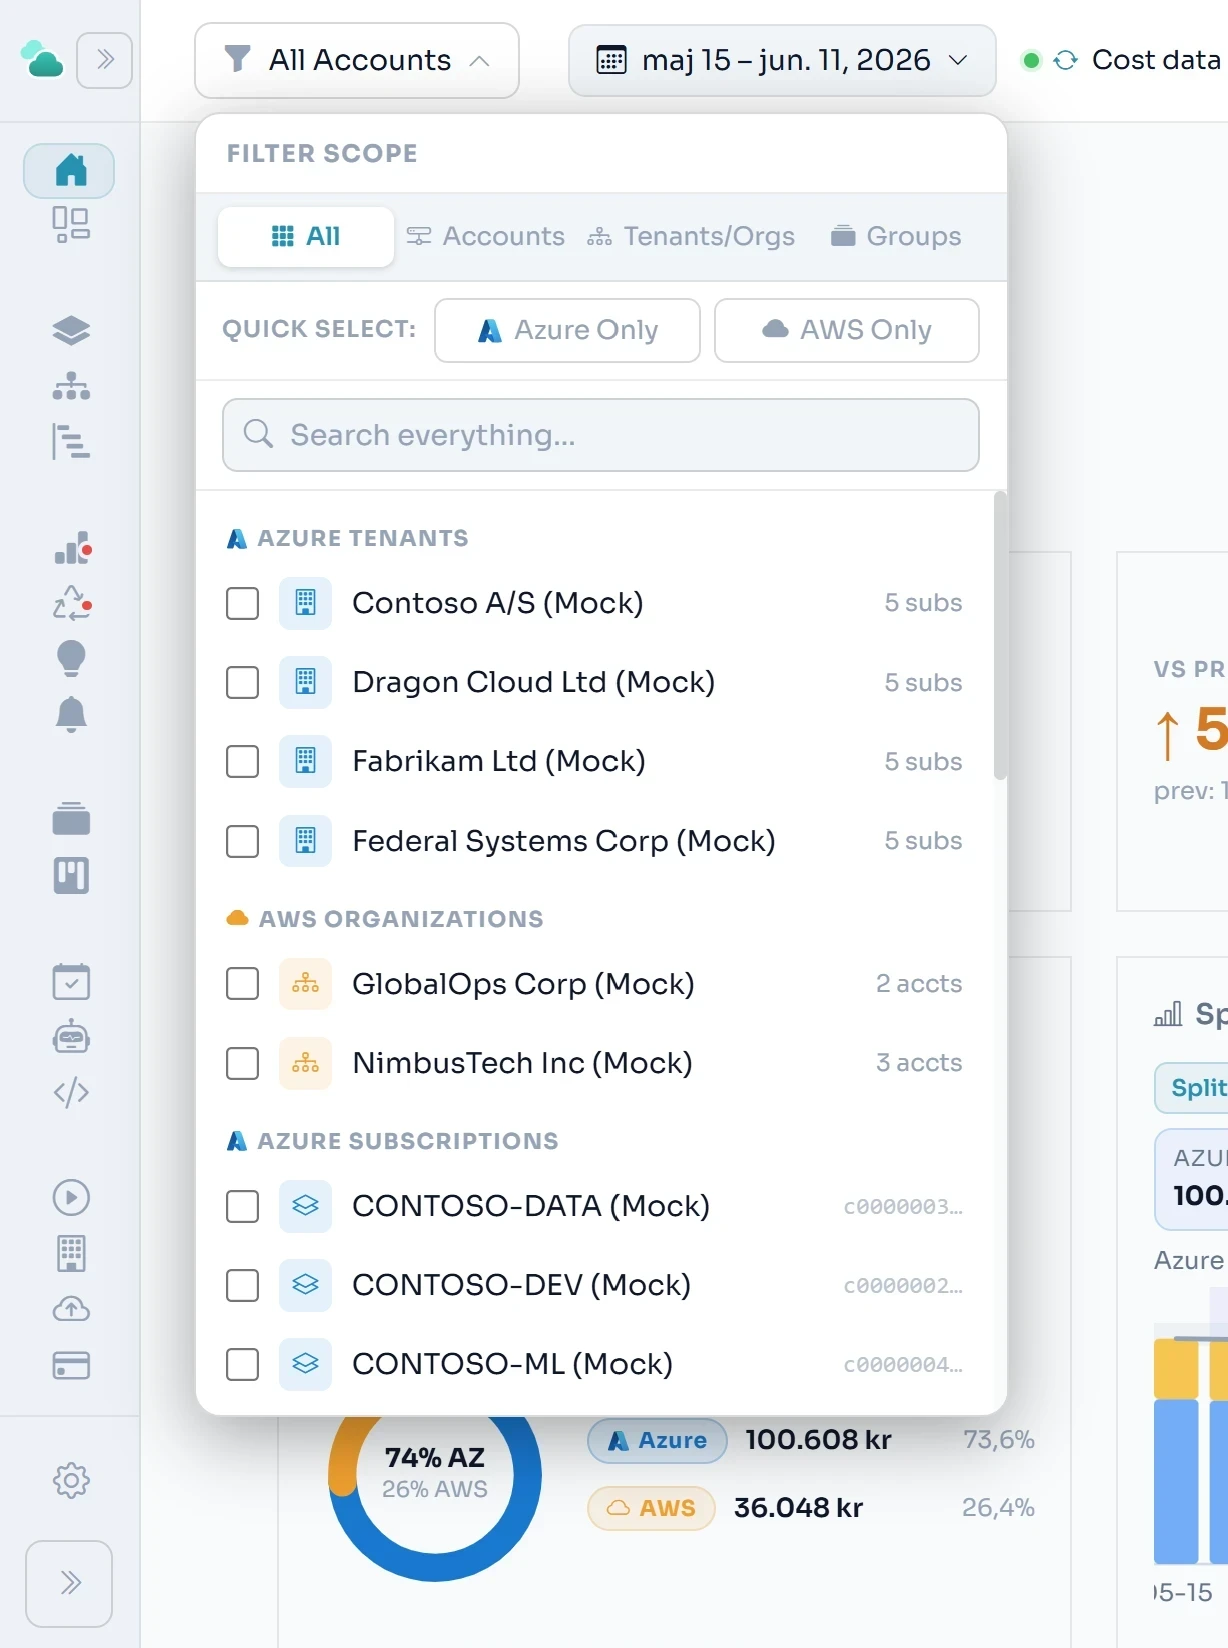Open the stacked layers icon in sidebar
The width and height of the screenshot is (1228, 1648).
[x=71, y=330]
